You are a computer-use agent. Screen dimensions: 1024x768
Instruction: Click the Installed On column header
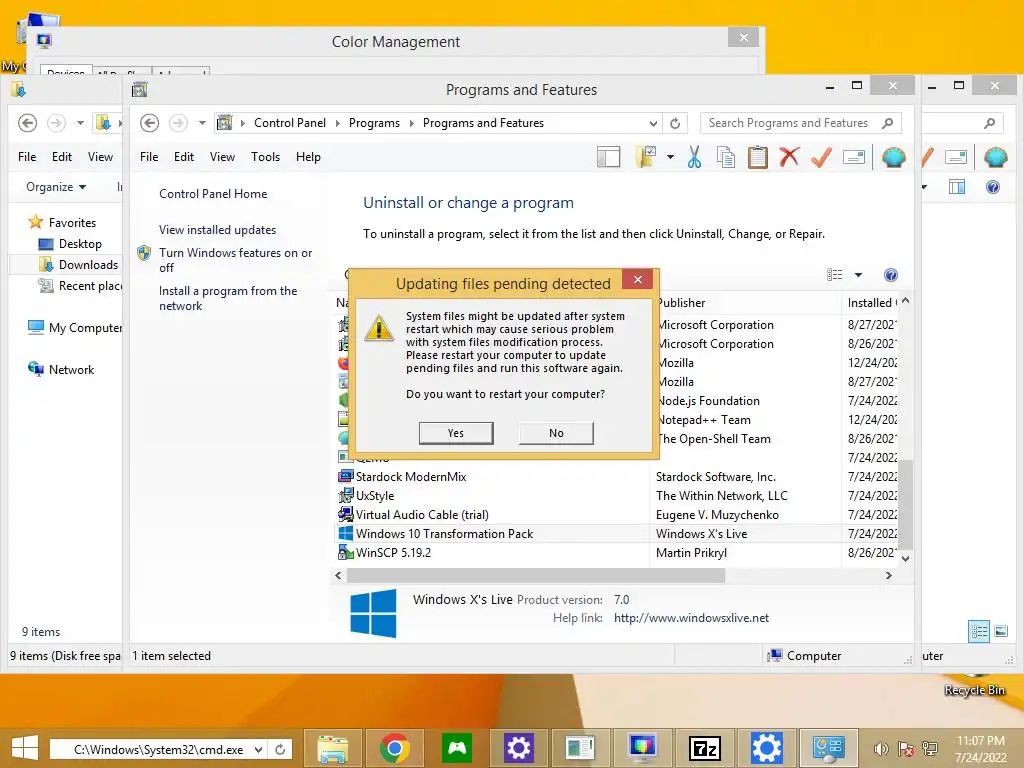point(871,303)
